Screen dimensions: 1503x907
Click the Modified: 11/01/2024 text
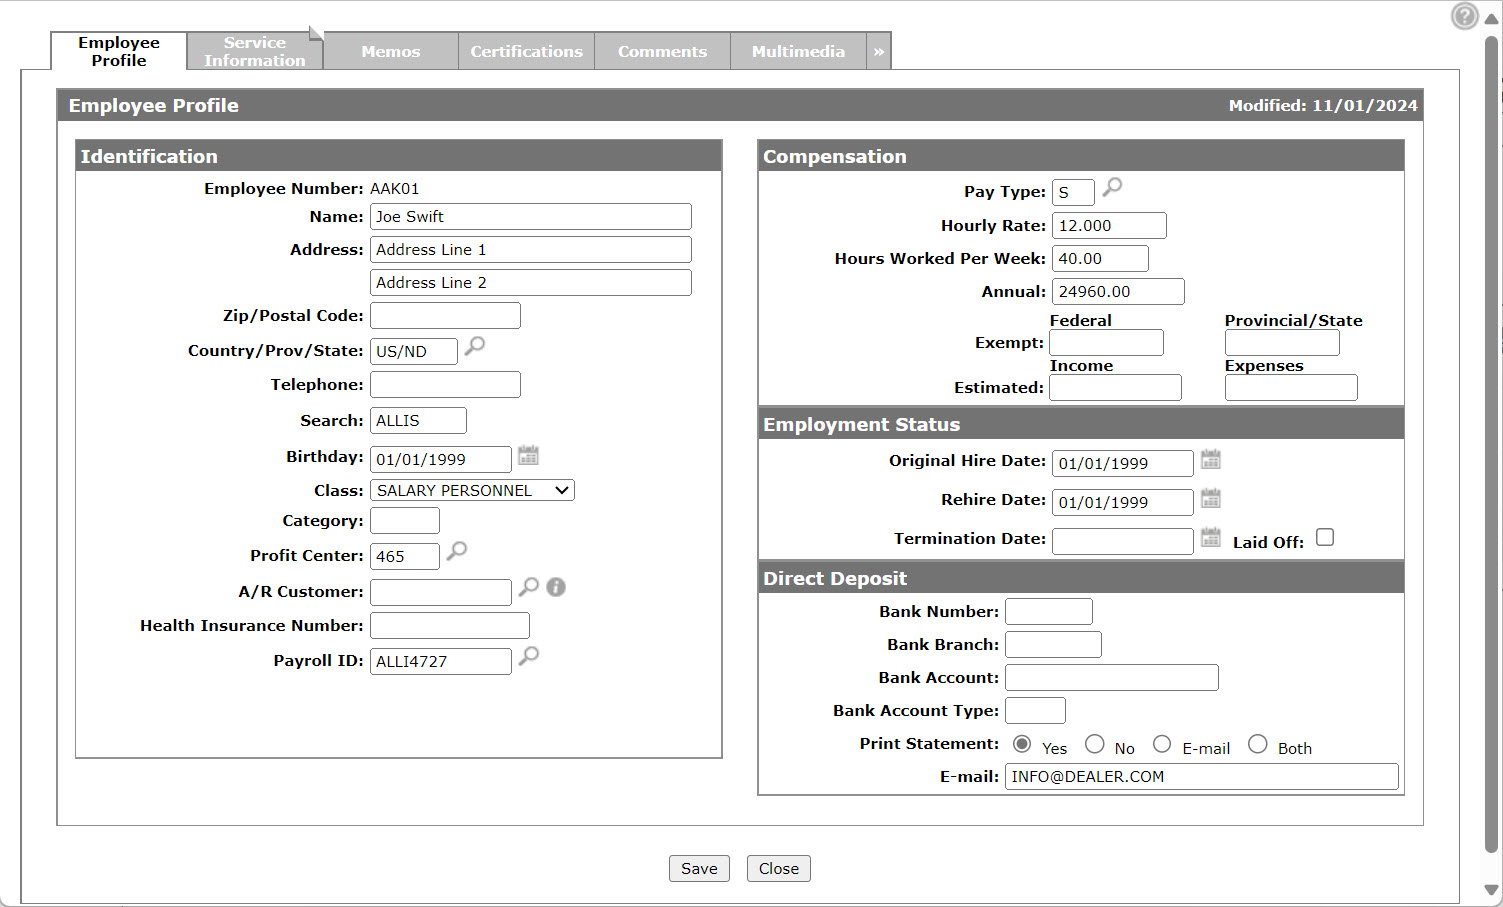point(1323,105)
